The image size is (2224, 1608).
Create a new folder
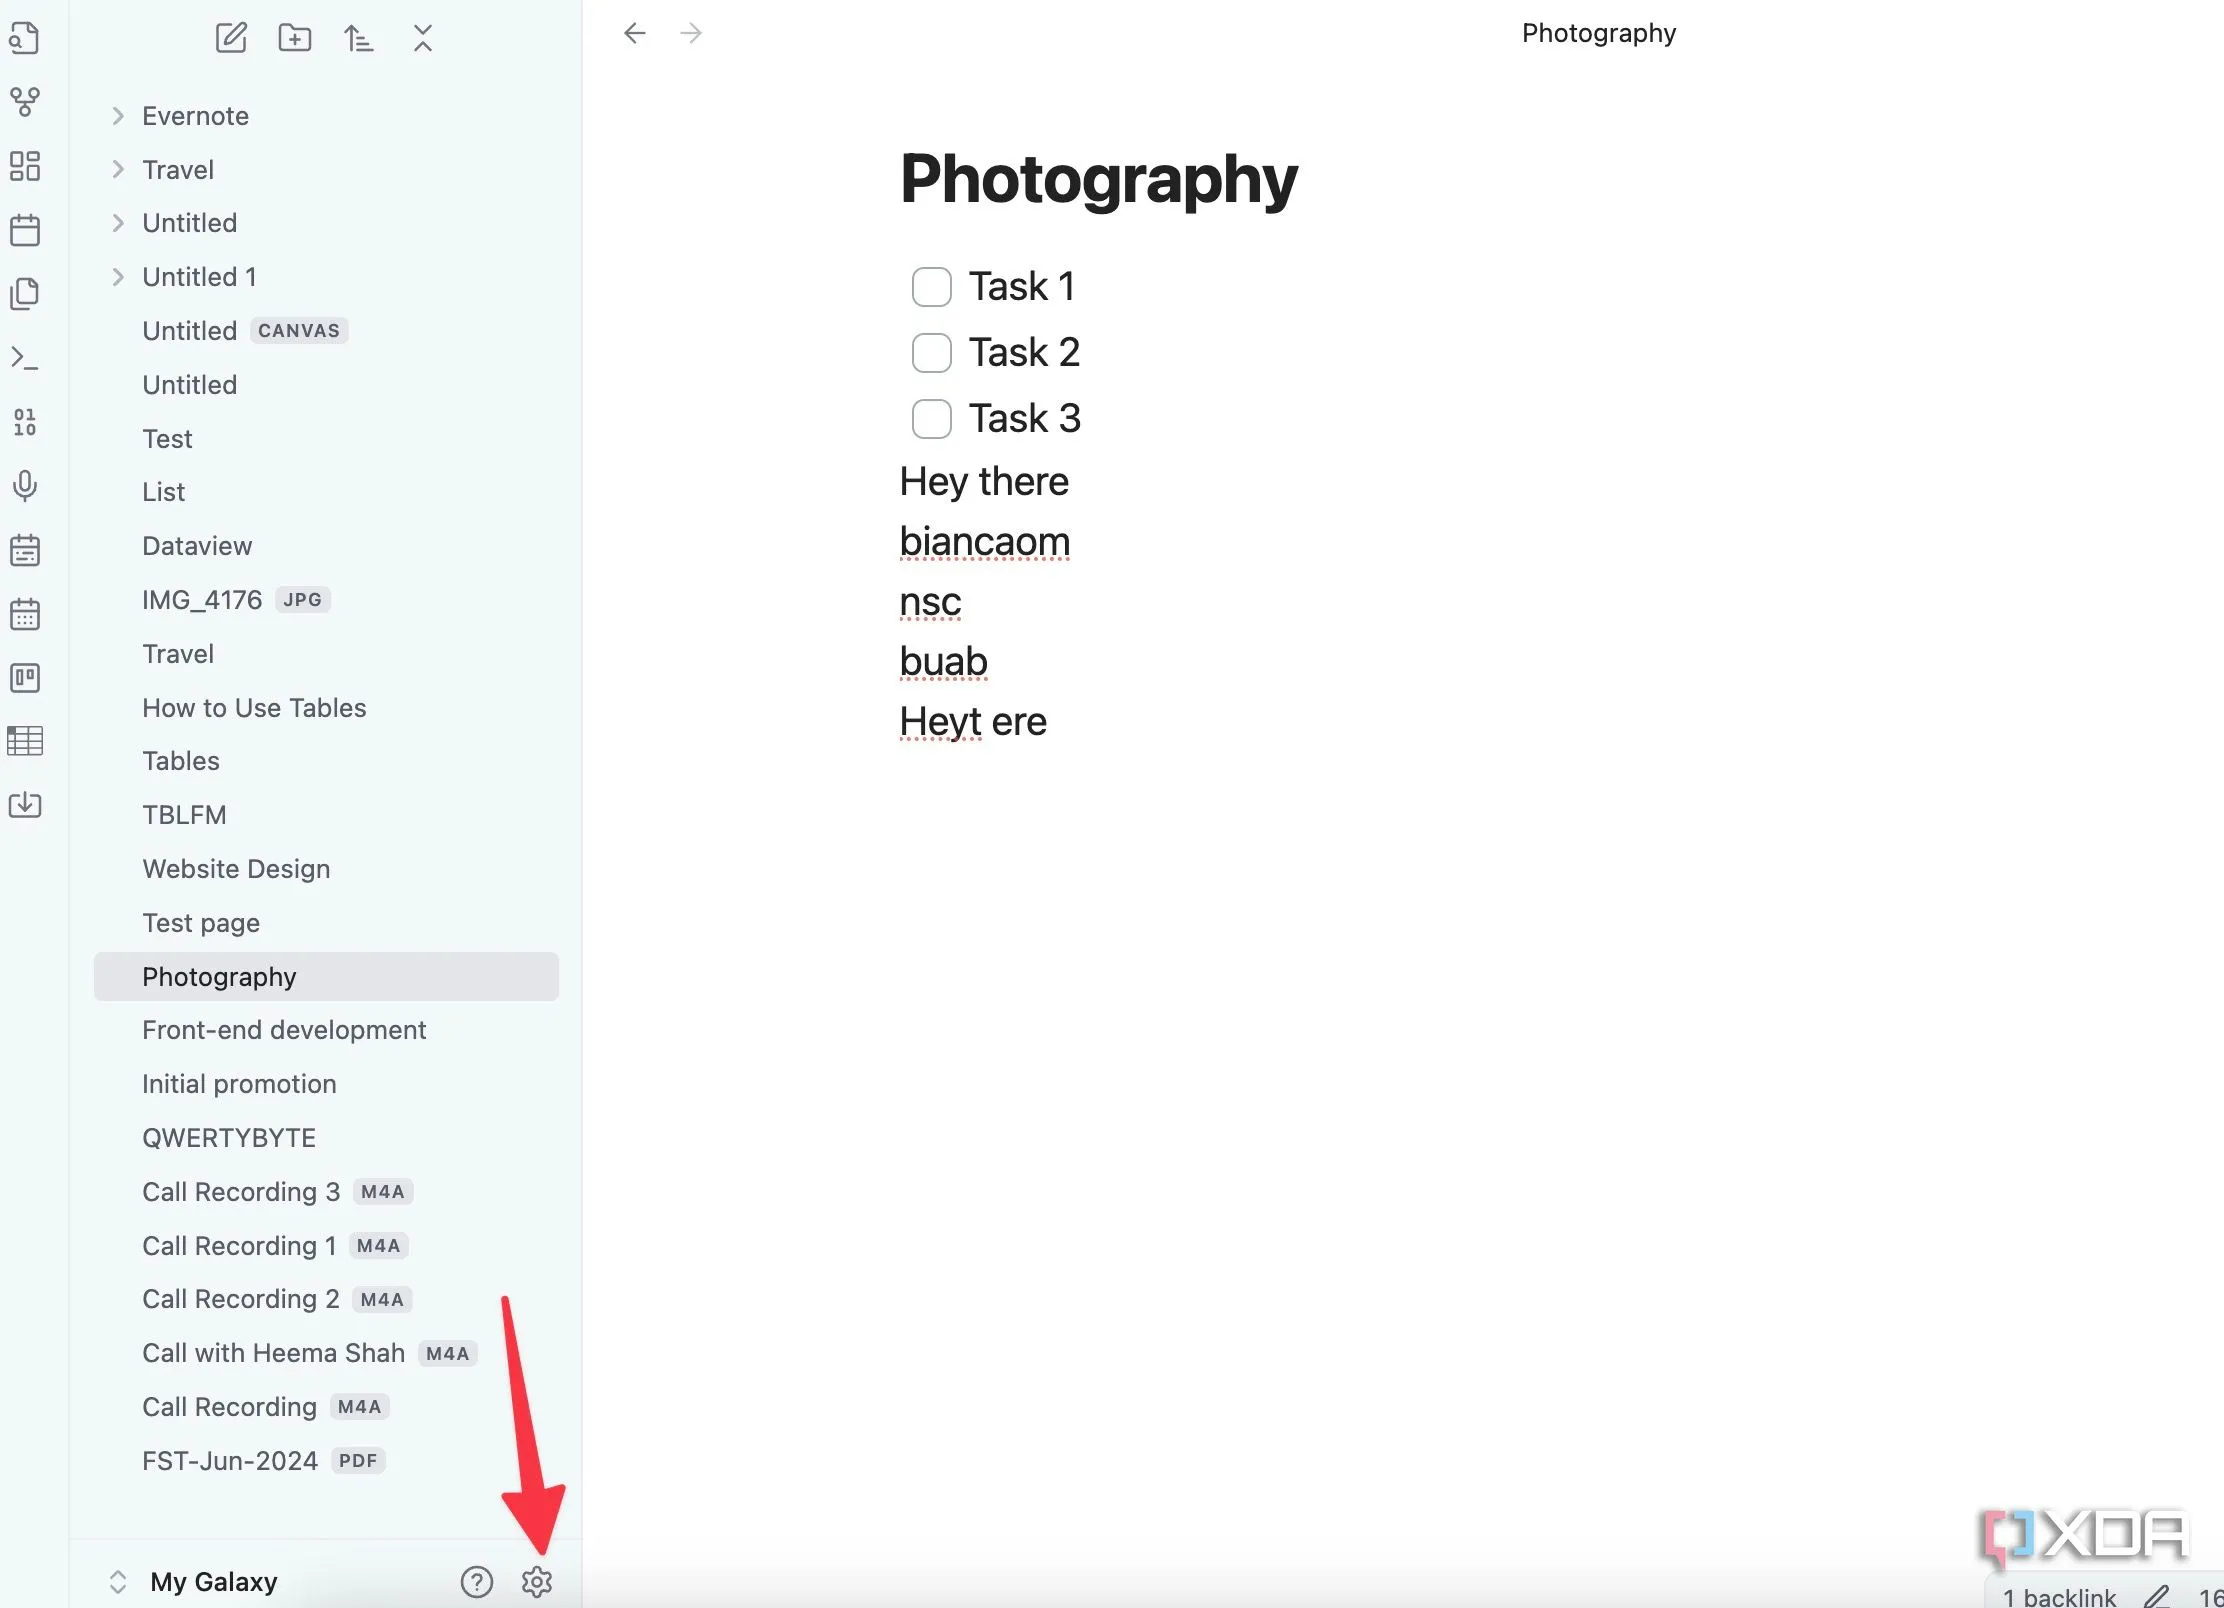294,38
